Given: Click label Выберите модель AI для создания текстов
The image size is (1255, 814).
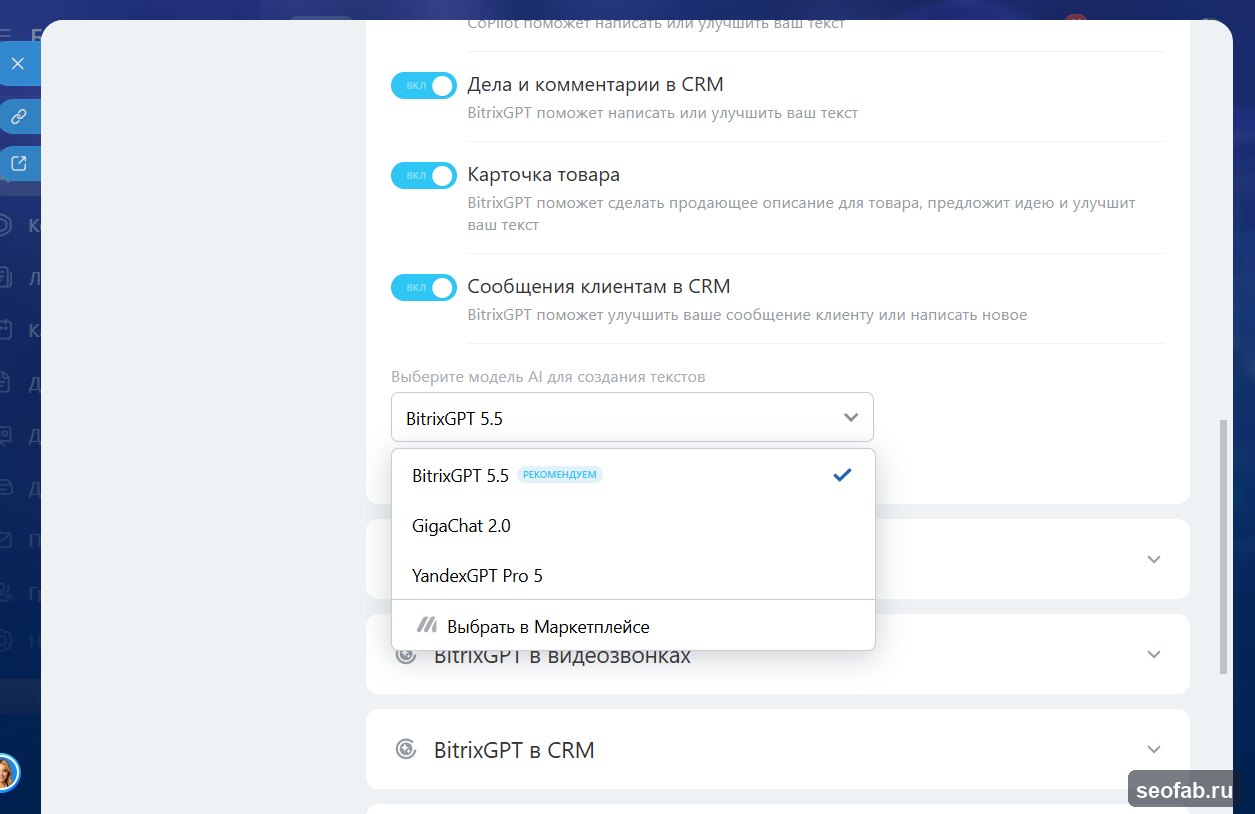Looking at the screenshot, I should pyautogui.click(x=548, y=377).
